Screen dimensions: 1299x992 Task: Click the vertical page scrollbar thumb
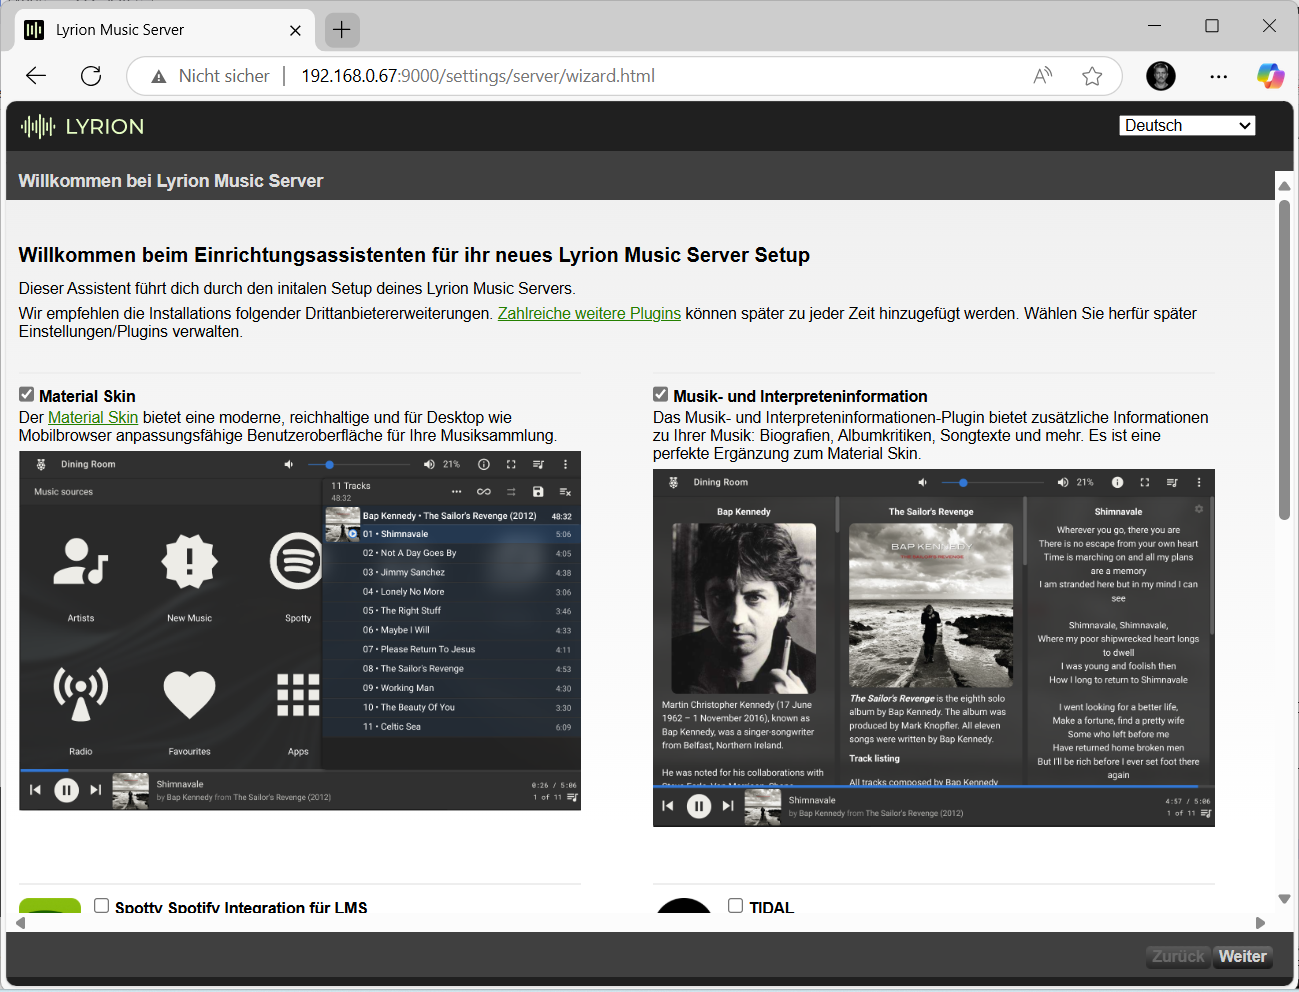(x=1284, y=360)
